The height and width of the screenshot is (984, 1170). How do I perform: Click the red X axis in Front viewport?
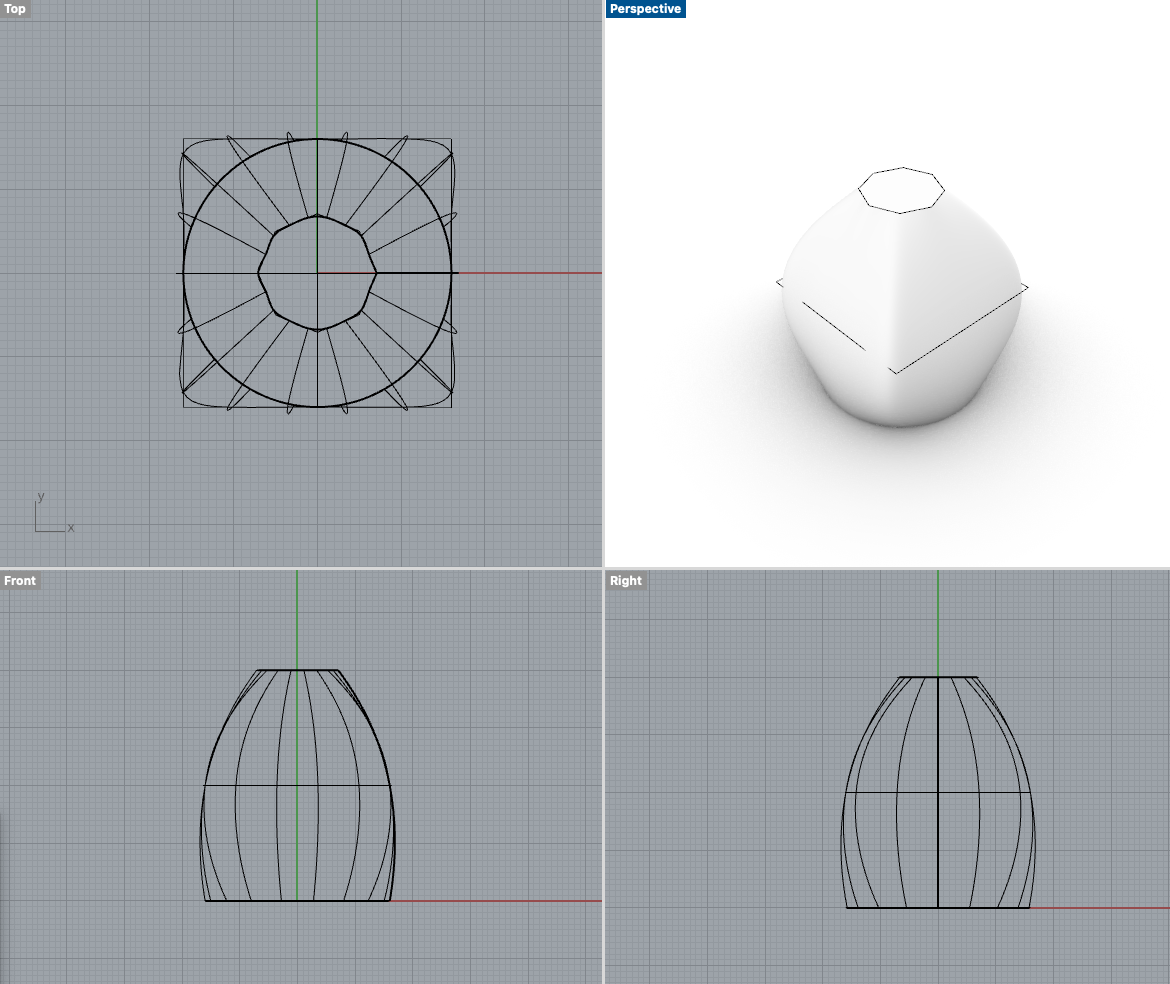click(500, 901)
